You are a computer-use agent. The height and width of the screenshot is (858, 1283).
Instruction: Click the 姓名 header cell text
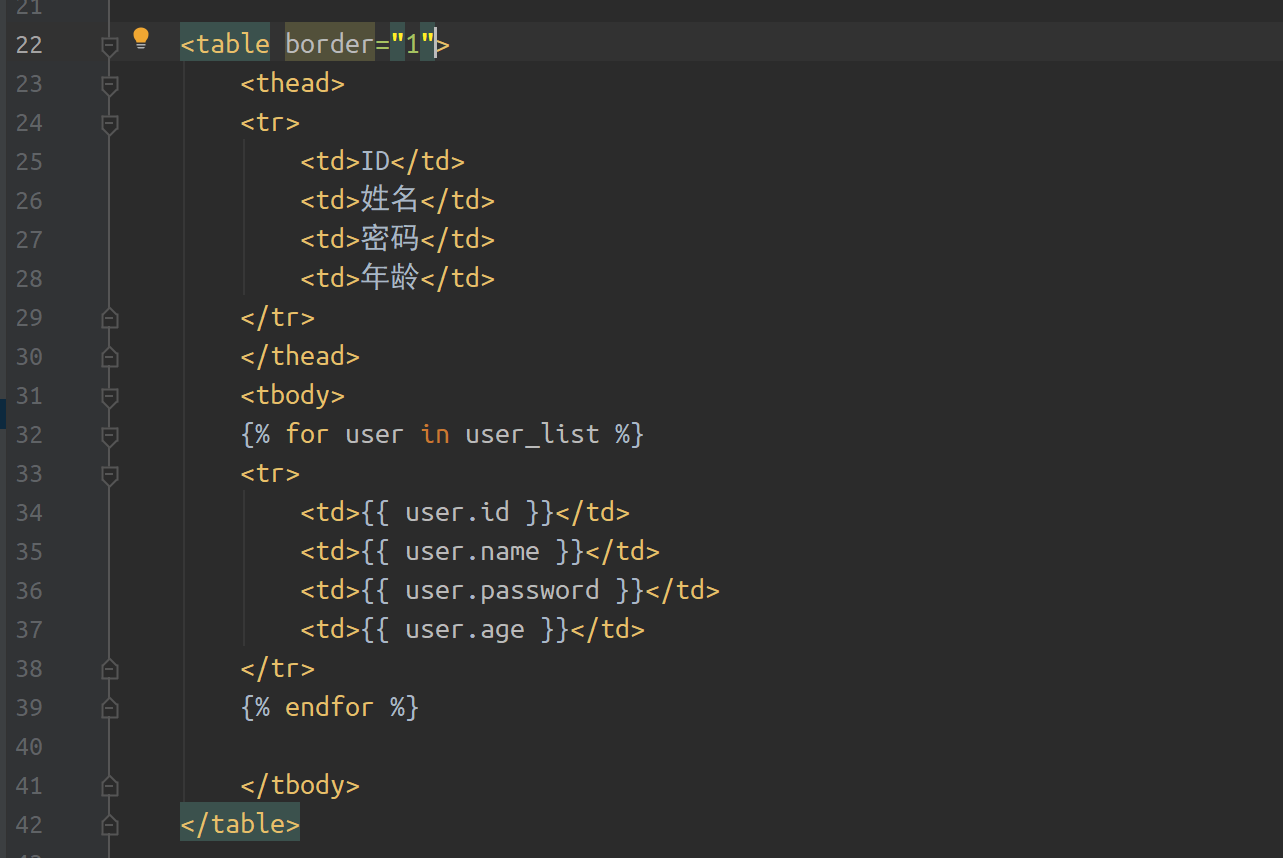click(x=390, y=200)
